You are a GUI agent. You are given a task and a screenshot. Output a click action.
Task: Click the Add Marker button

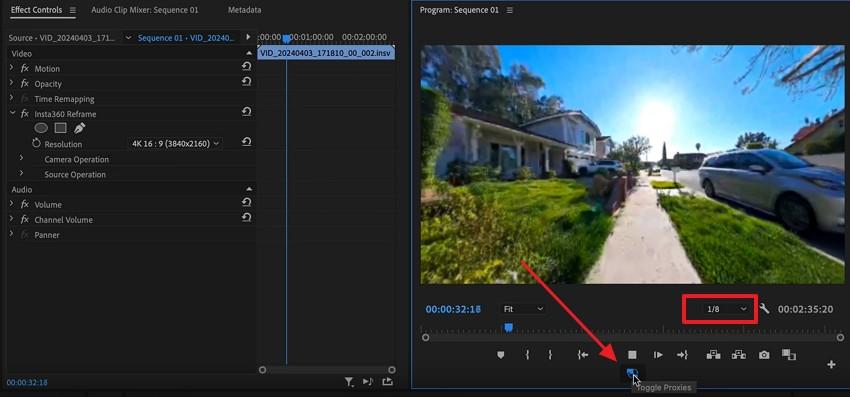(x=501, y=355)
